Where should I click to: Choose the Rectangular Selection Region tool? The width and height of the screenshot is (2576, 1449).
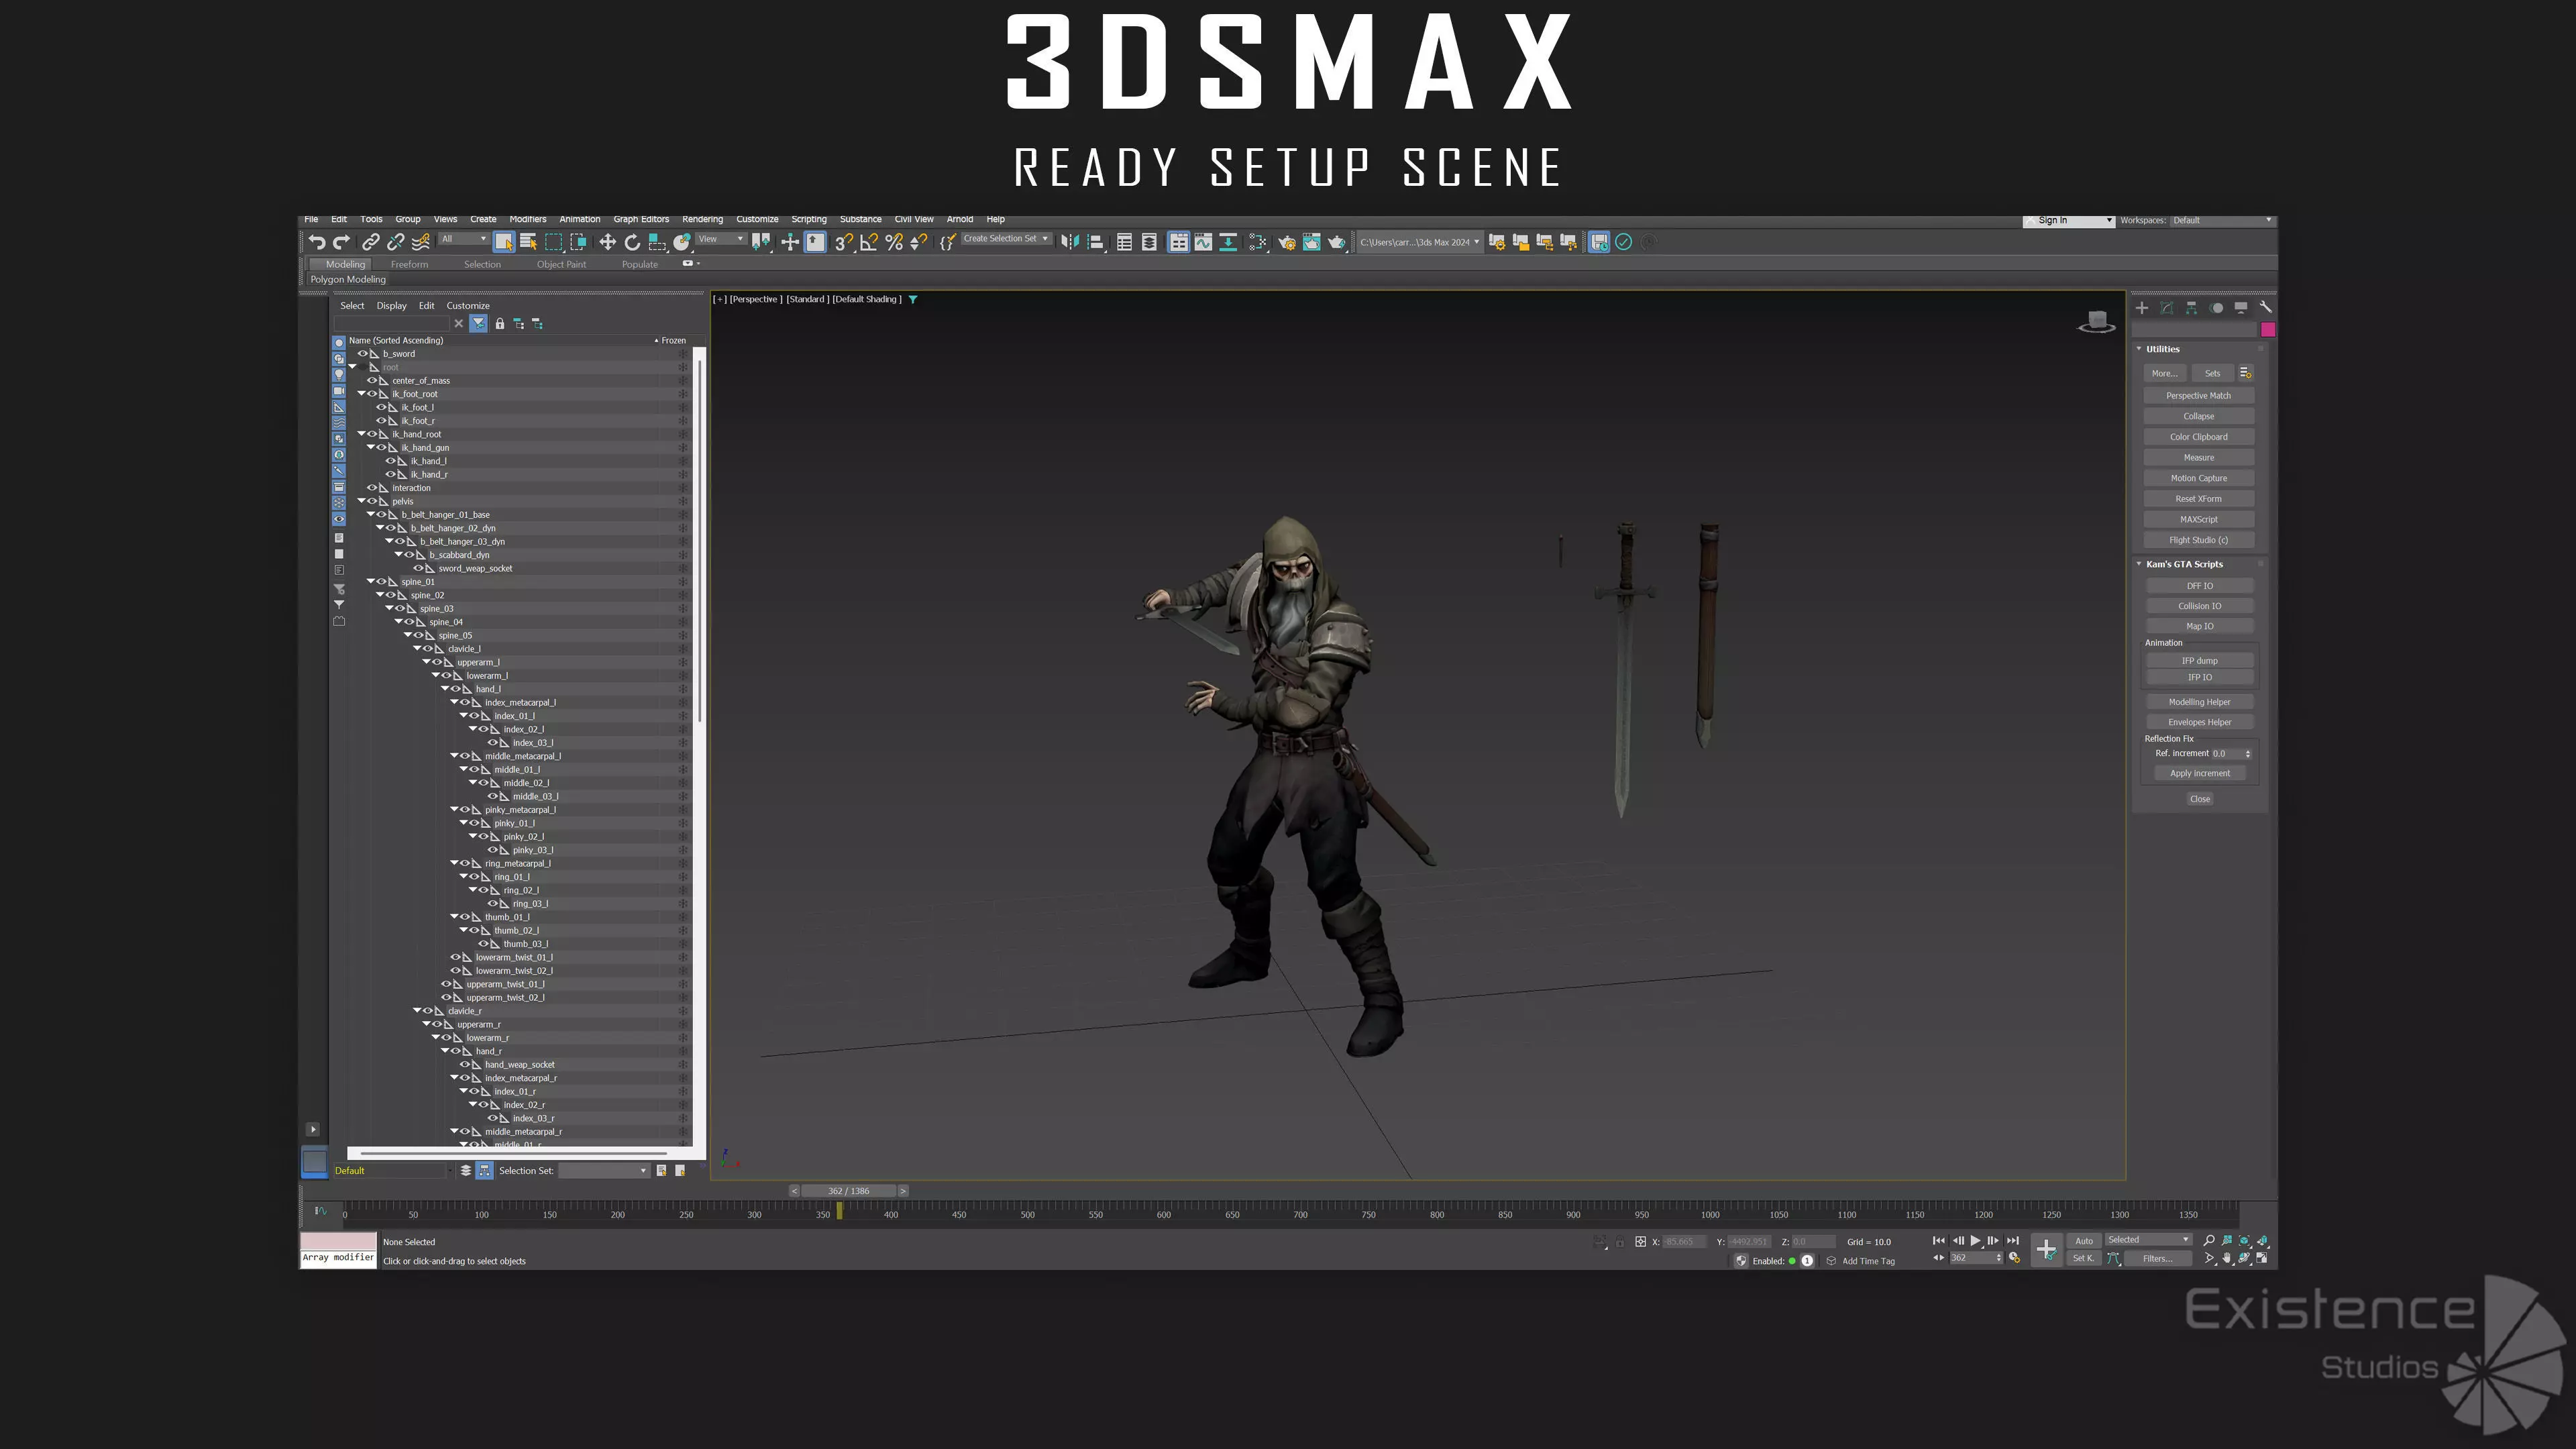pyautogui.click(x=554, y=242)
